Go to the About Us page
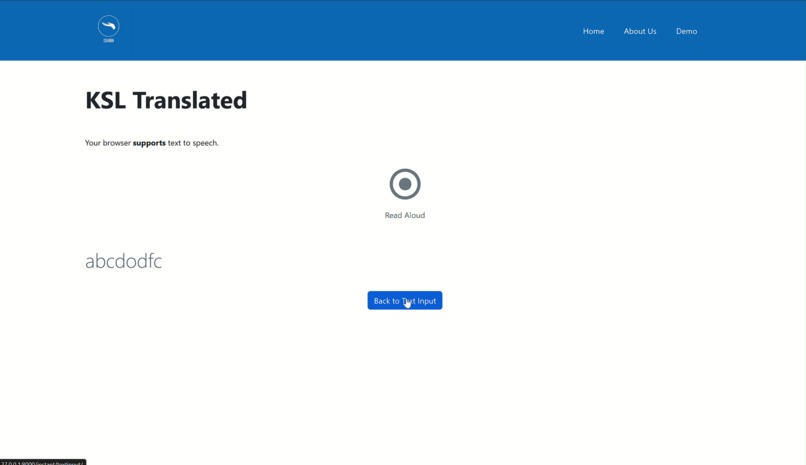The height and width of the screenshot is (465, 806). [640, 31]
